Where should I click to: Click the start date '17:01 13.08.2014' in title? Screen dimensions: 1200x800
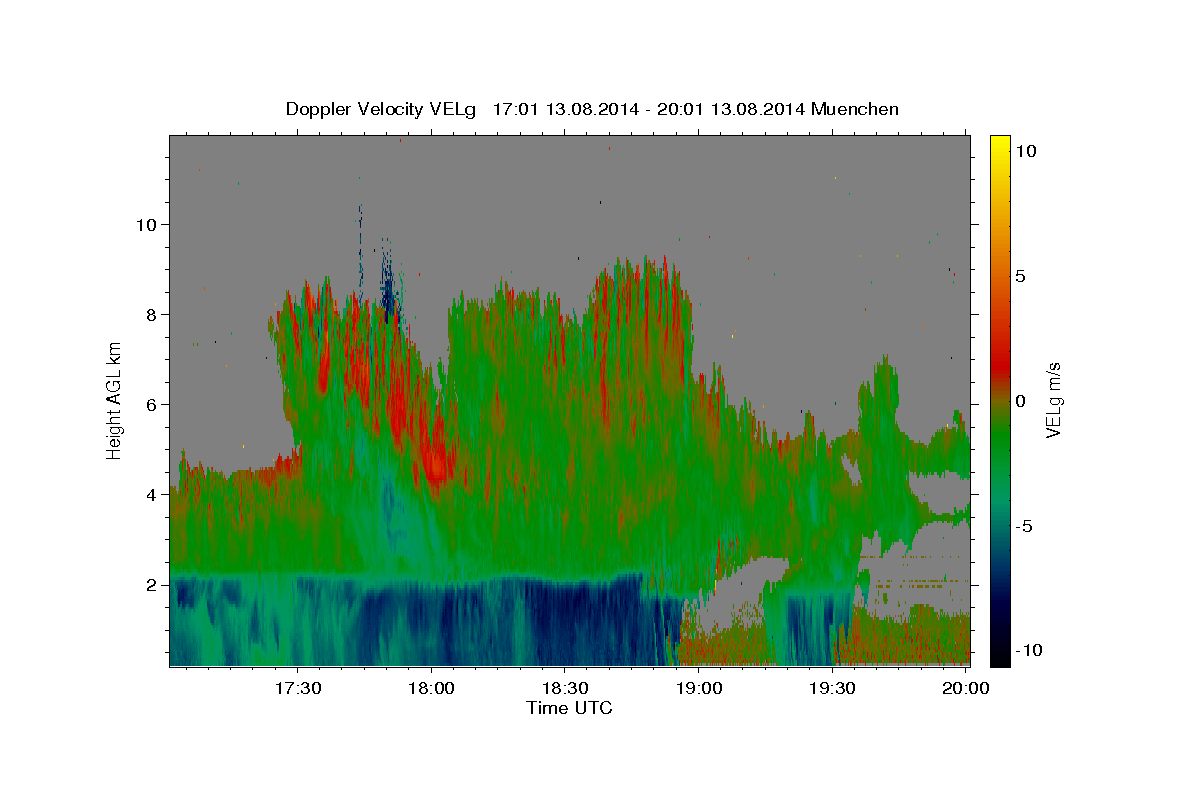[x=563, y=109]
